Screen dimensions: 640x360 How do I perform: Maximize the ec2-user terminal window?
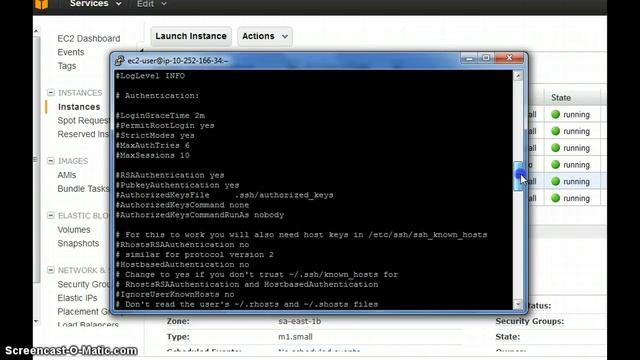pyautogui.click(x=486, y=58)
